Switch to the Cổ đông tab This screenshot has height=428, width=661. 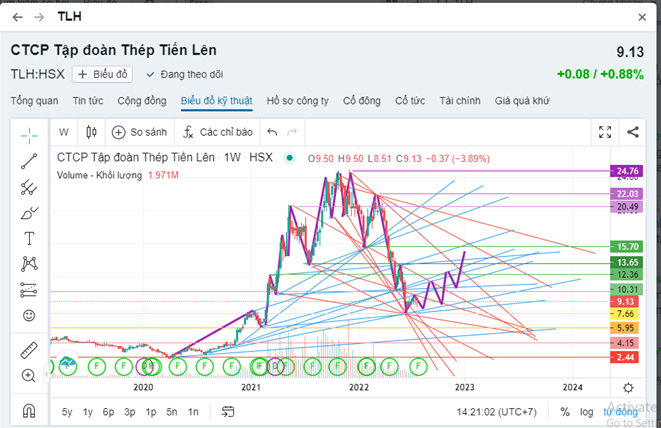tap(362, 101)
